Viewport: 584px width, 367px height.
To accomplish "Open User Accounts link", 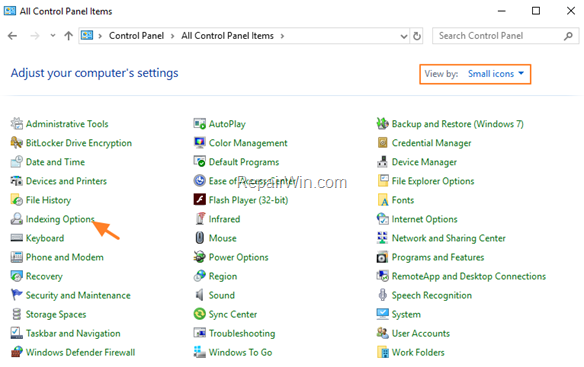I will coord(420,333).
